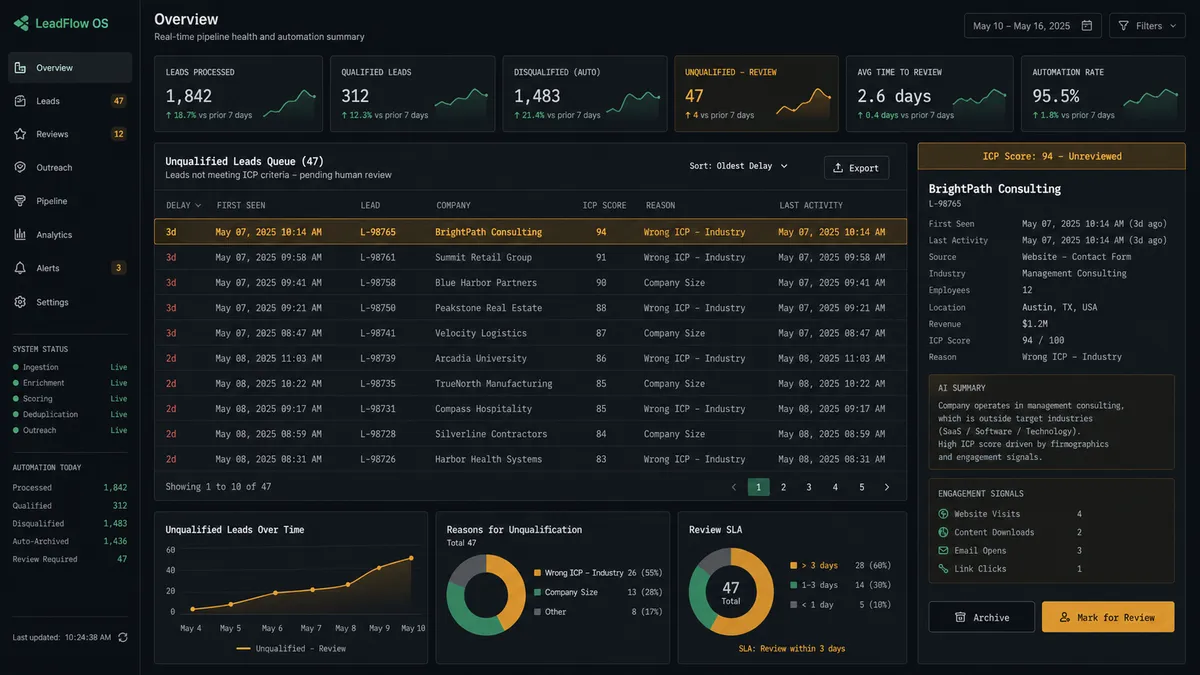Click lead ID L-98728
Screen dimensions: 1200x675
pos(378,434)
